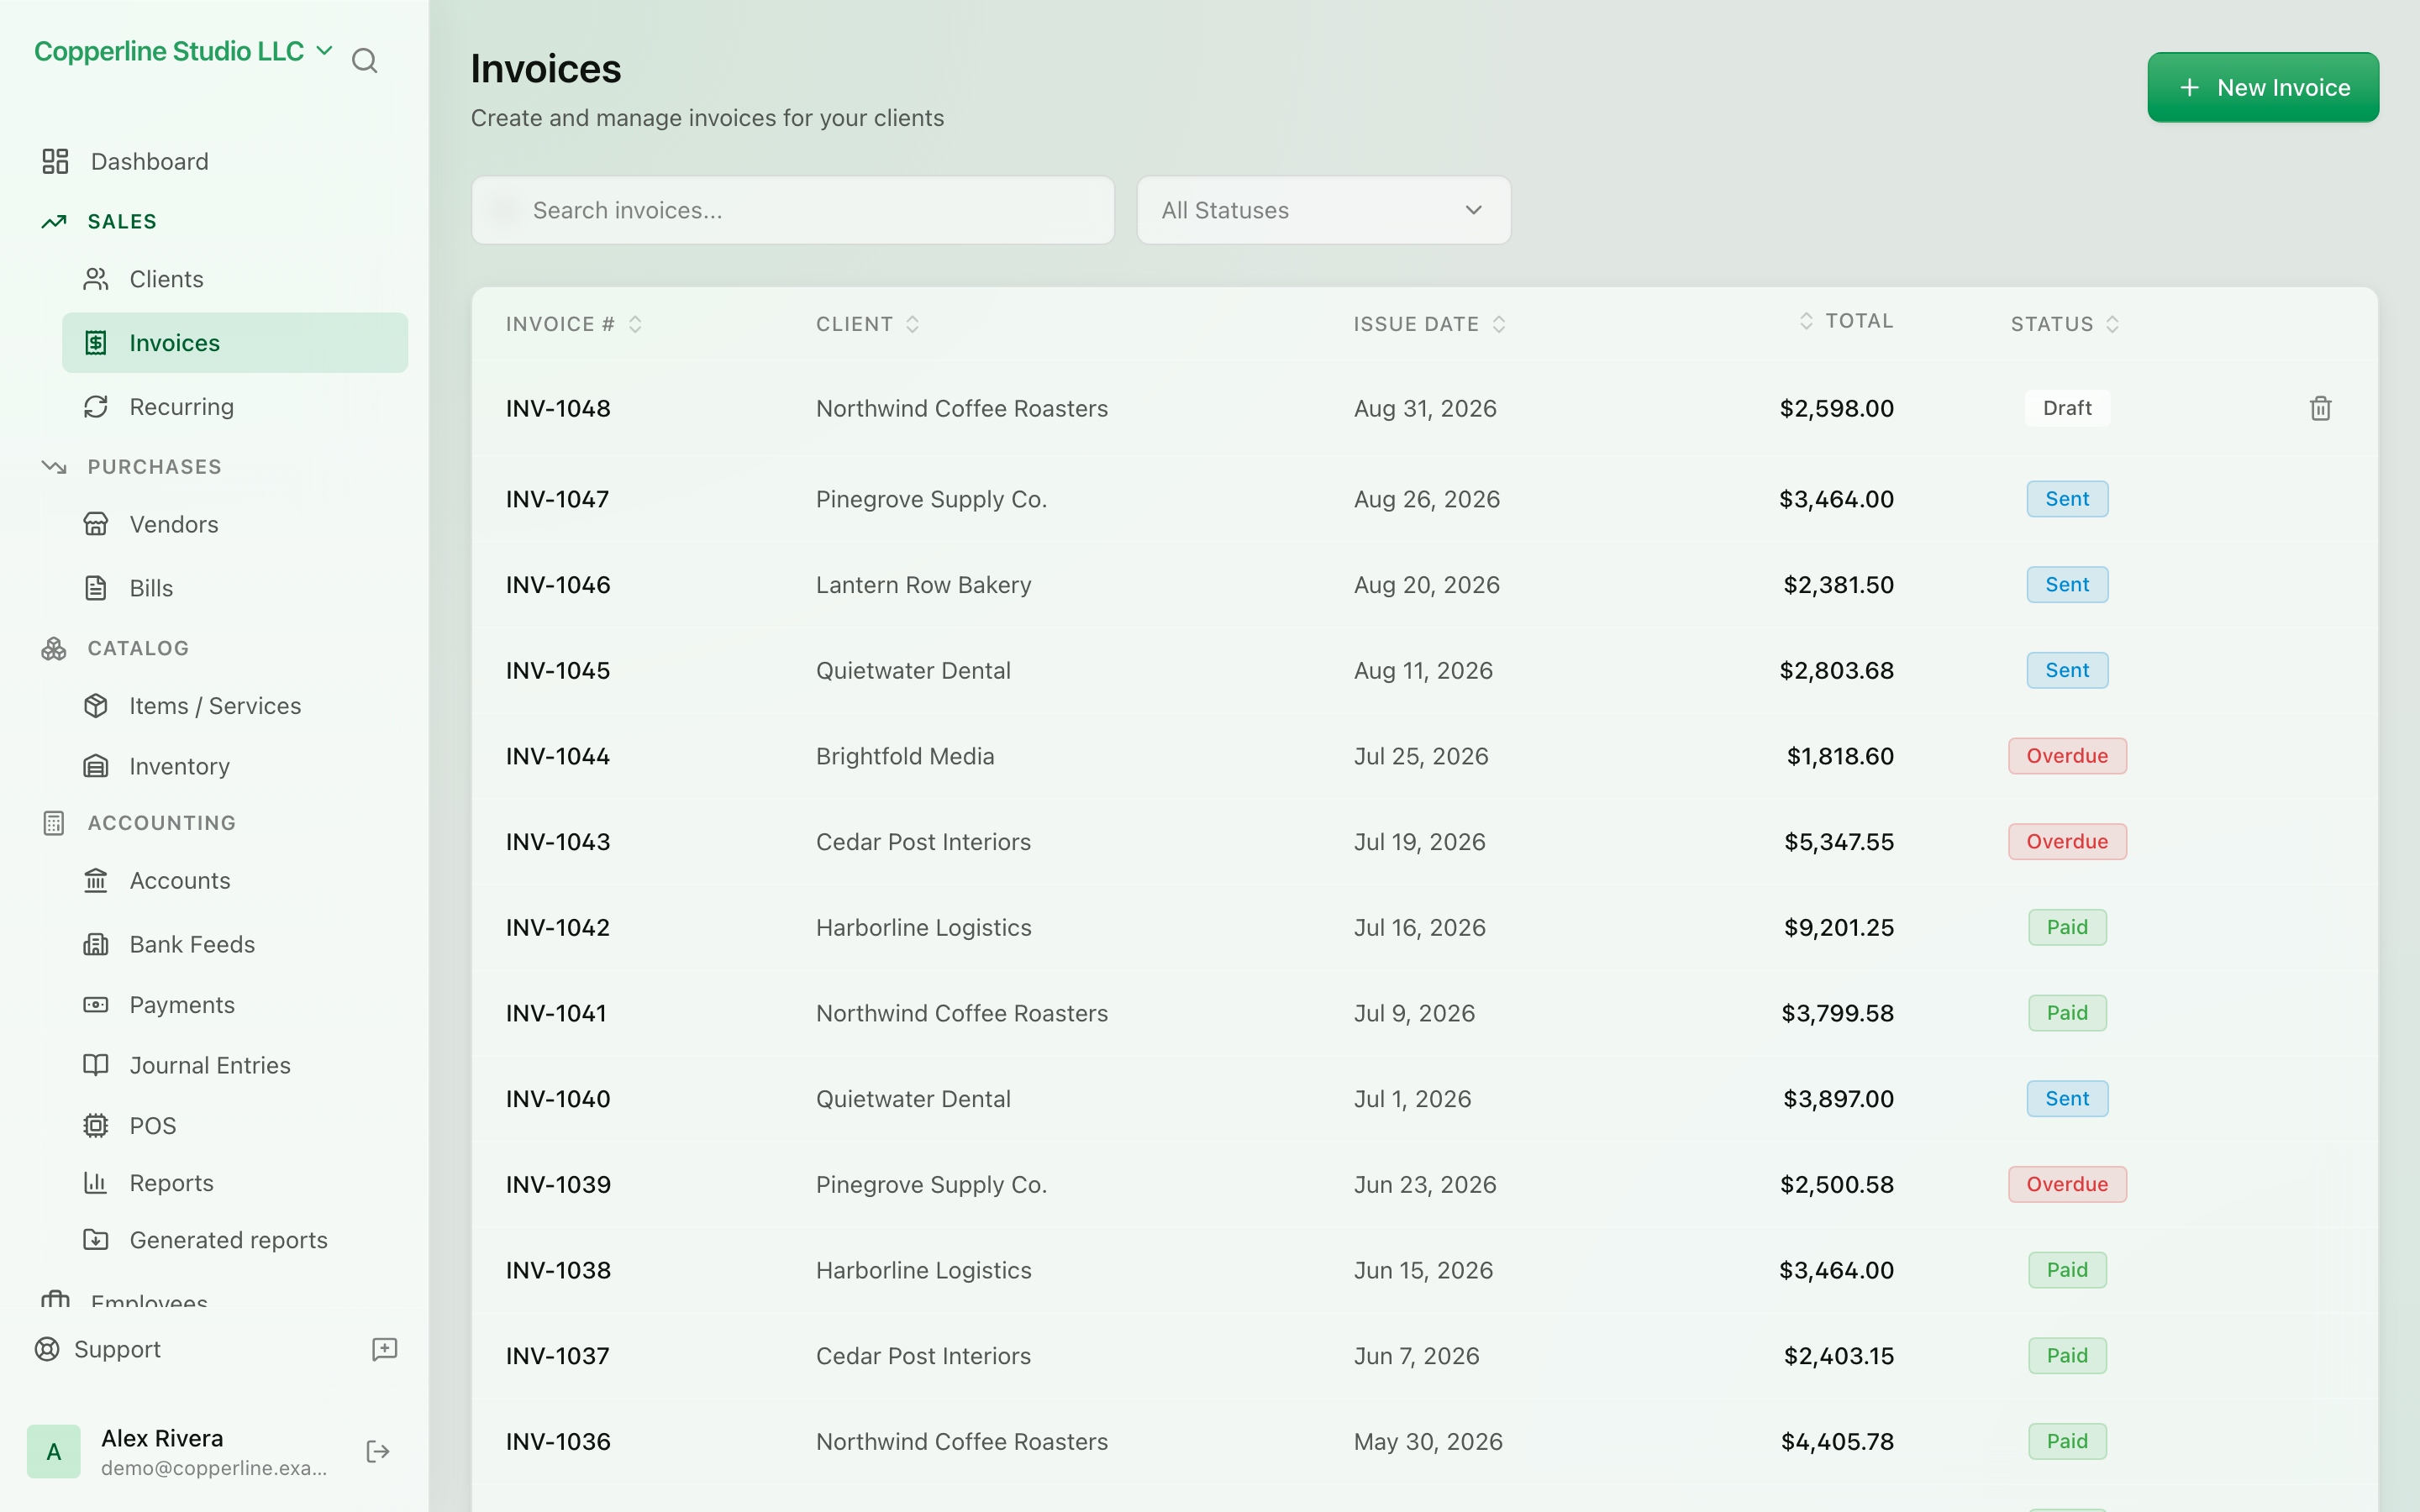Click the Sent badge on INV-1040
This screenshot has width=2420, height=1512.
click(2067, 1099)
